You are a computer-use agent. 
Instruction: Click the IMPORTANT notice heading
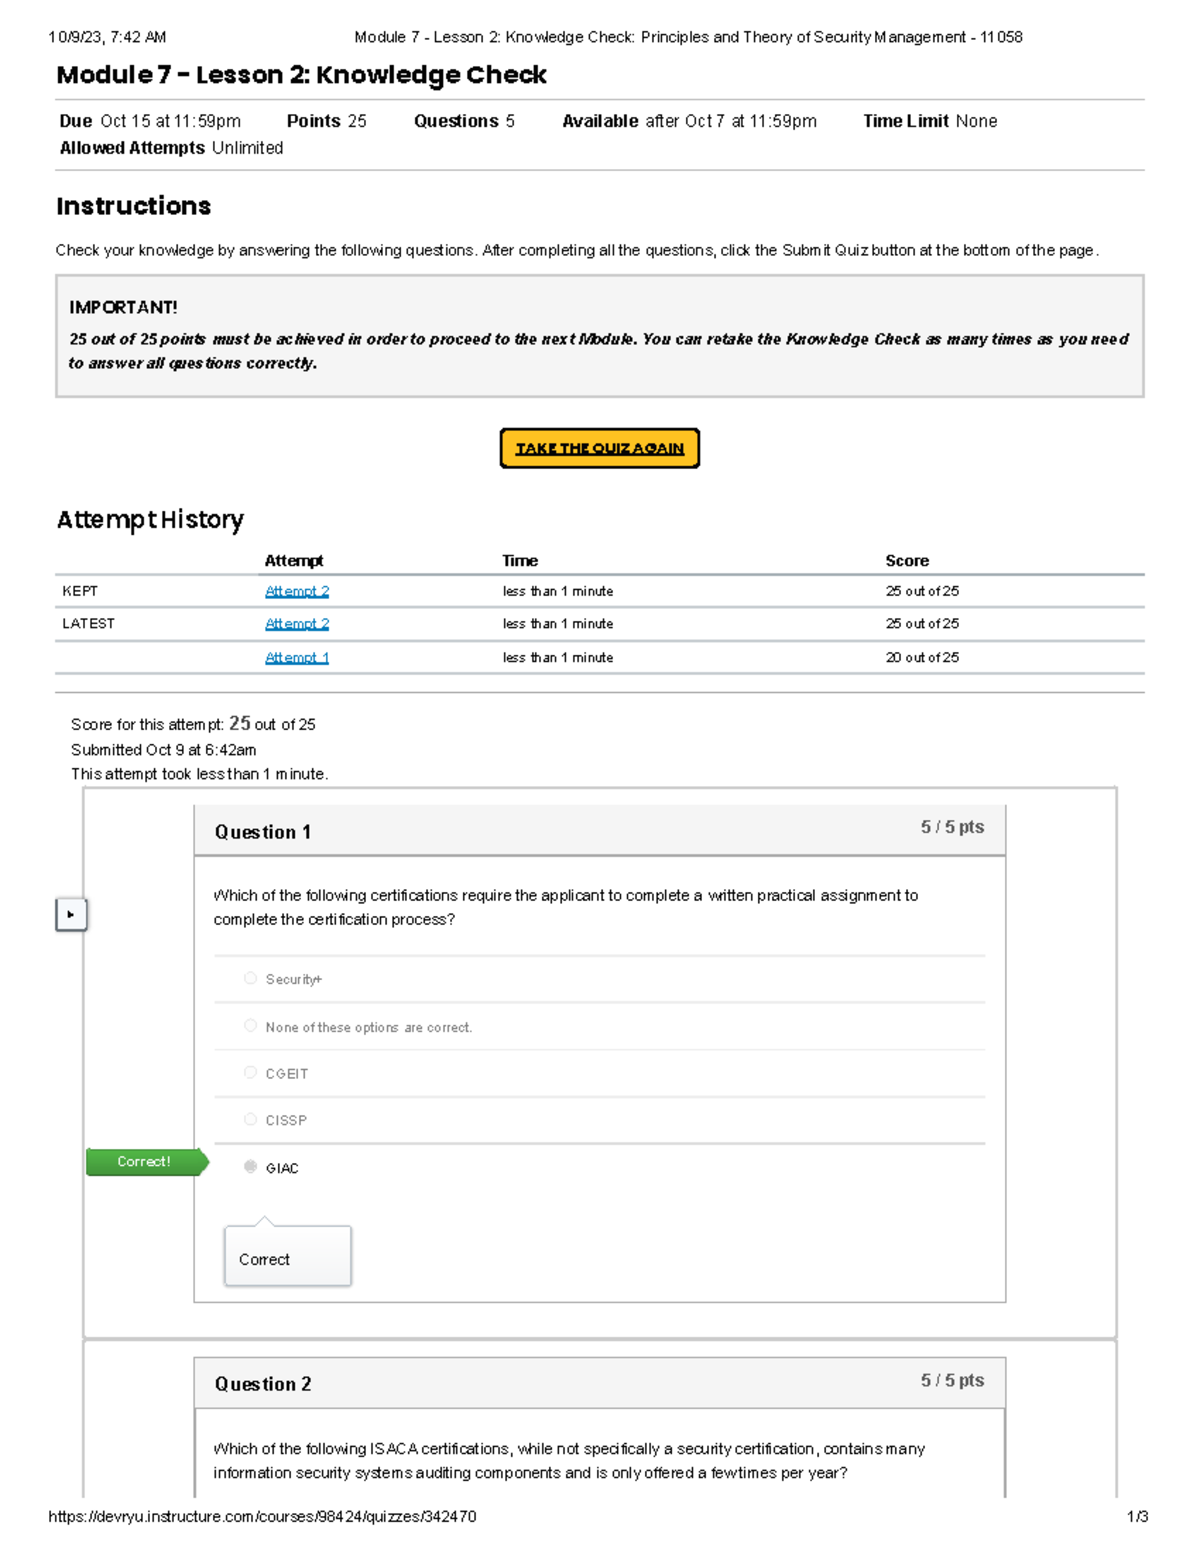pyautogui.click(x=123, y=307)
